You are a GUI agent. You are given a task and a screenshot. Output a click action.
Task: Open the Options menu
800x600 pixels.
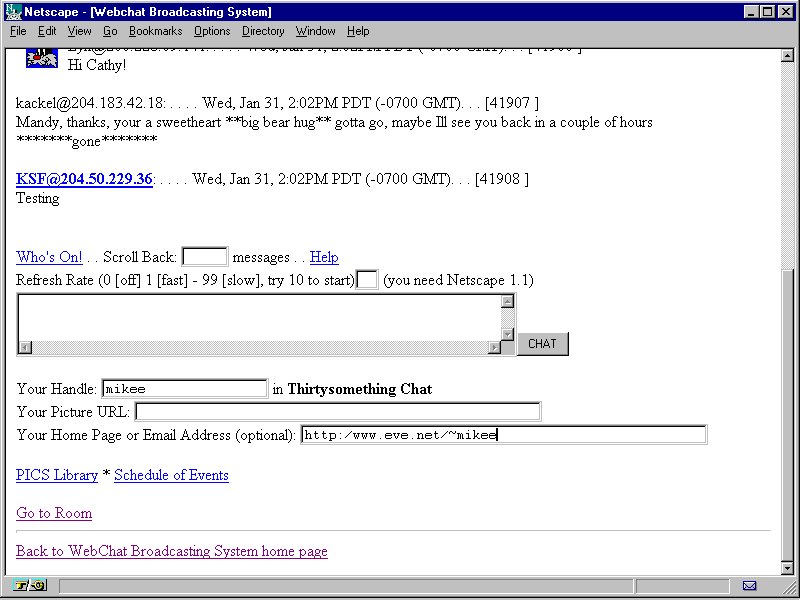coord(212,31)
